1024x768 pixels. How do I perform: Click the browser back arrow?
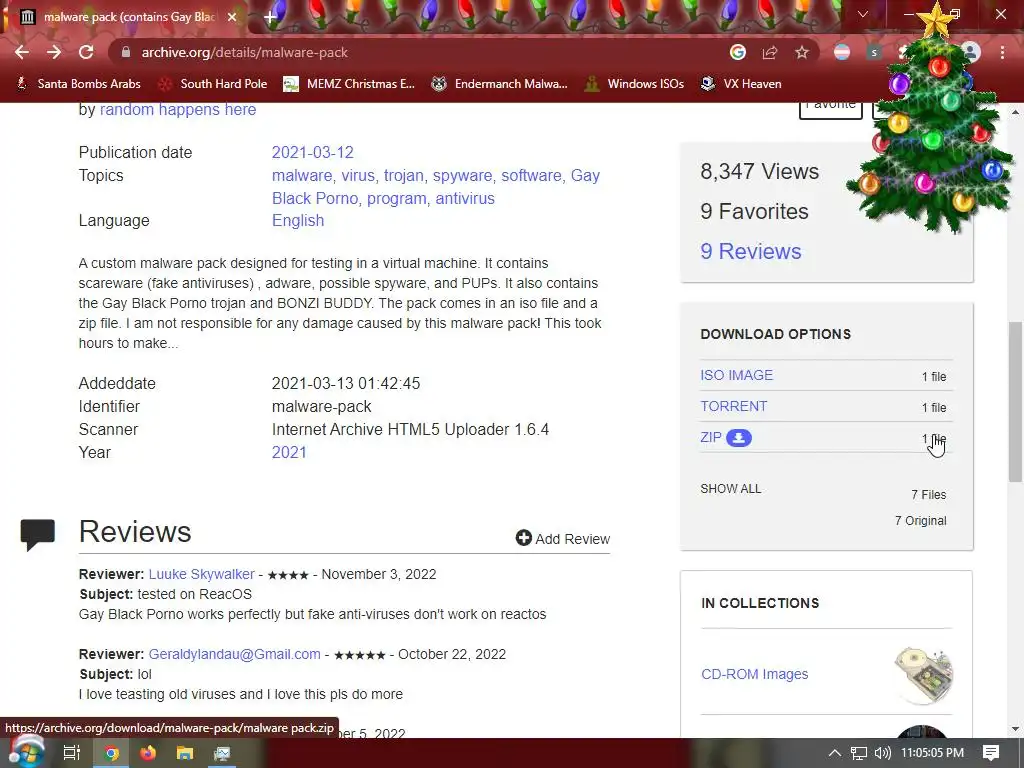tap(22, 52)
